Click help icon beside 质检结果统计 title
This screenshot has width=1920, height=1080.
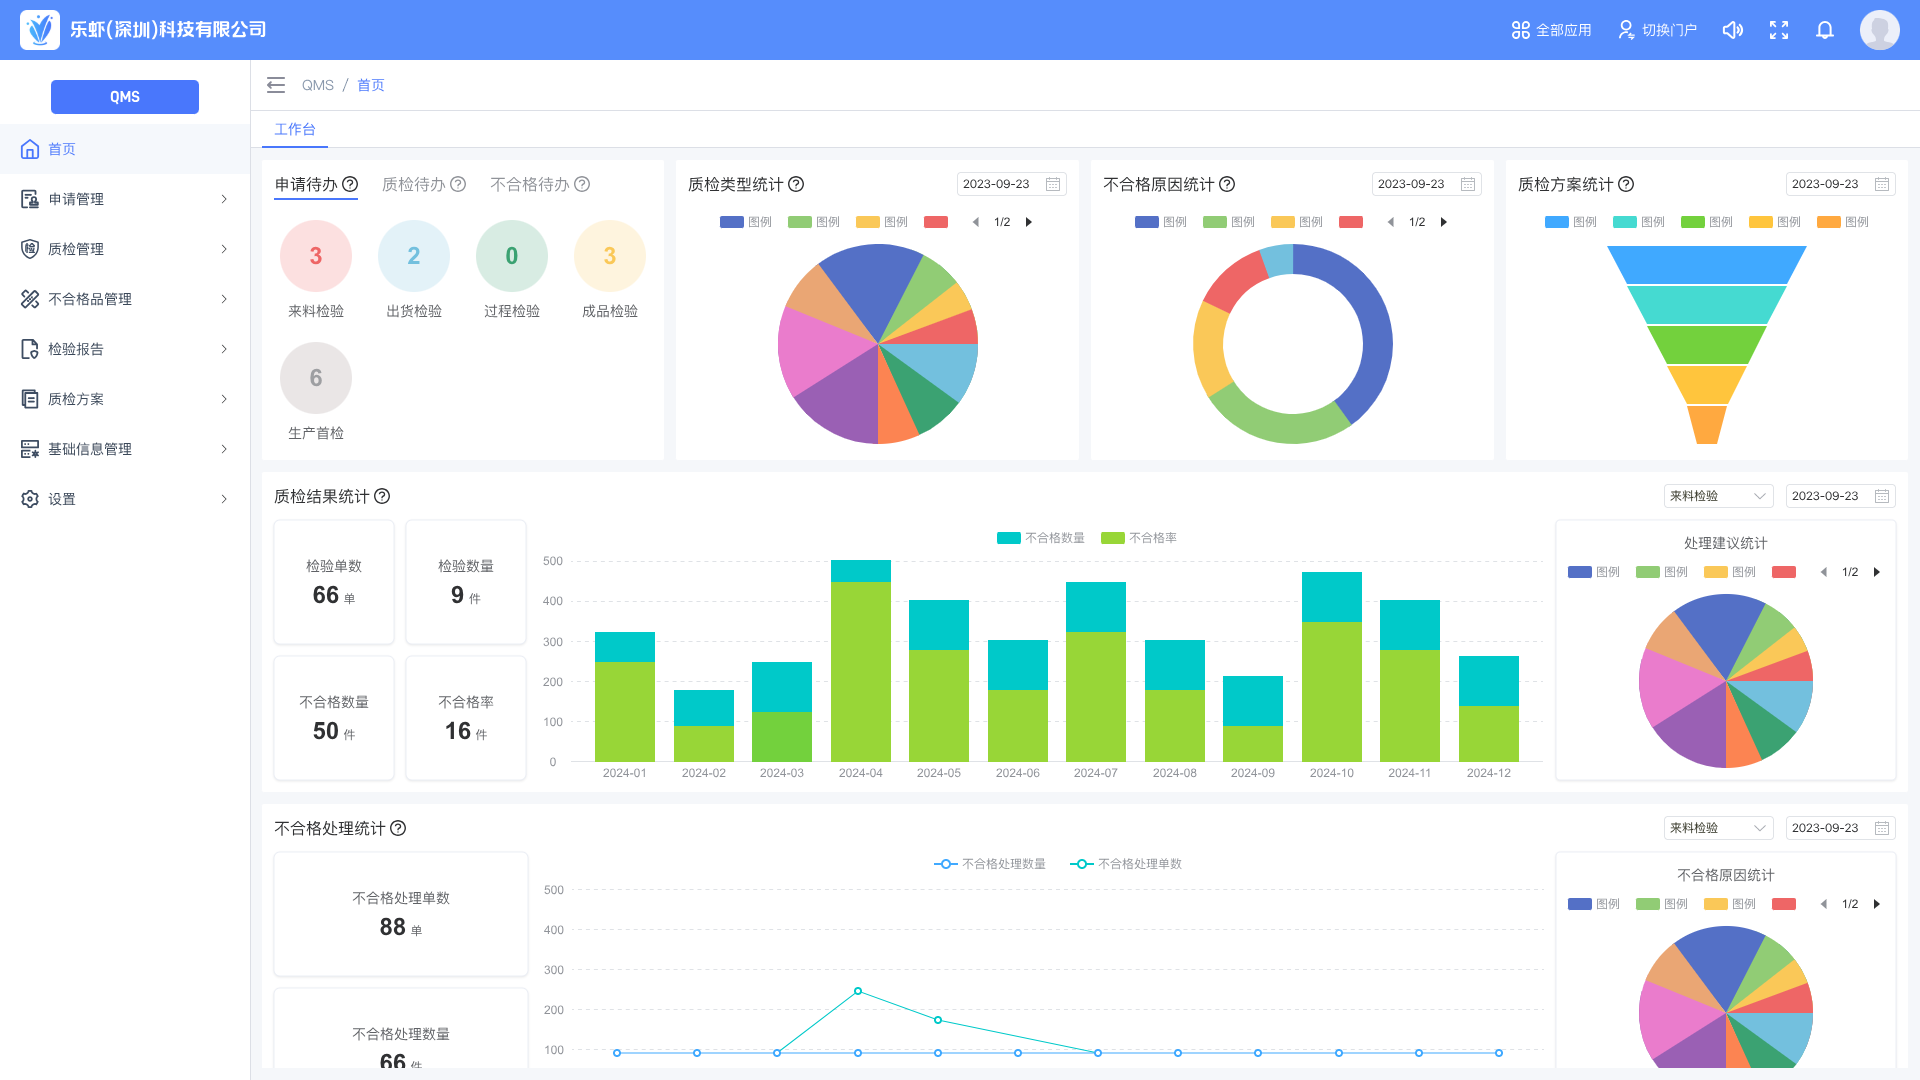pos(382,496)
